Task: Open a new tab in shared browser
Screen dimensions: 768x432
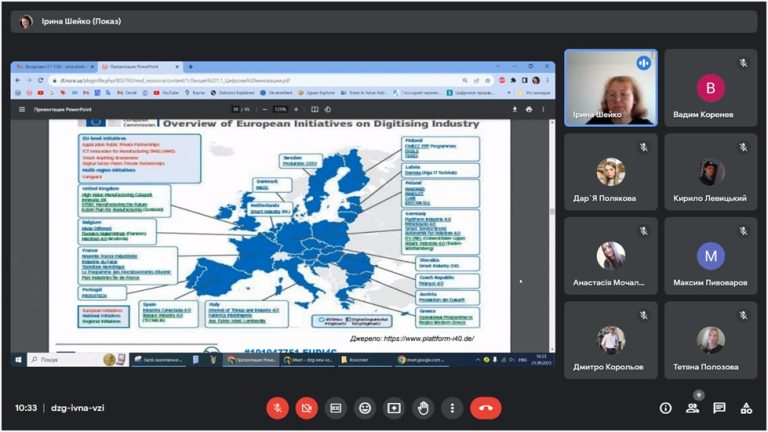Action: tap(191, 67)
